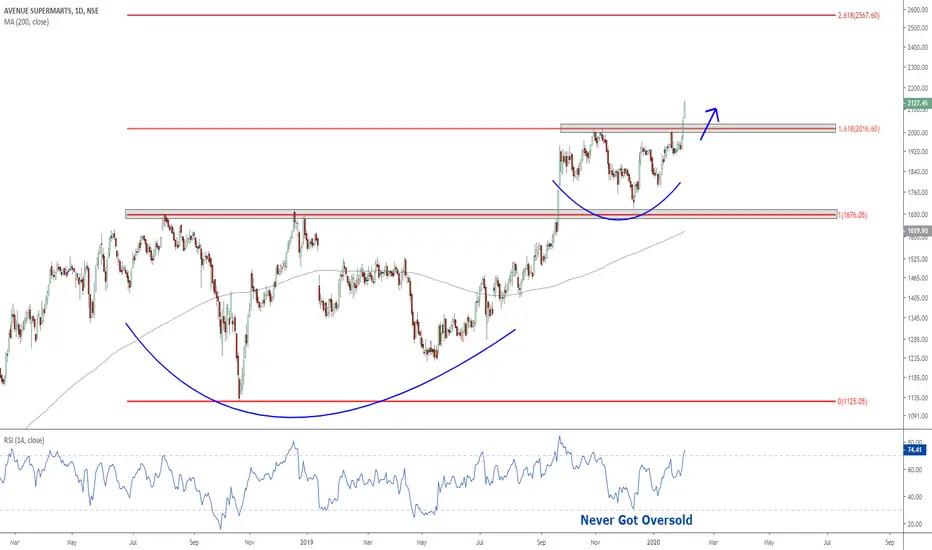Click the 1405.00 price axis label
Screen dimensions: 932x550
[918, 298]
